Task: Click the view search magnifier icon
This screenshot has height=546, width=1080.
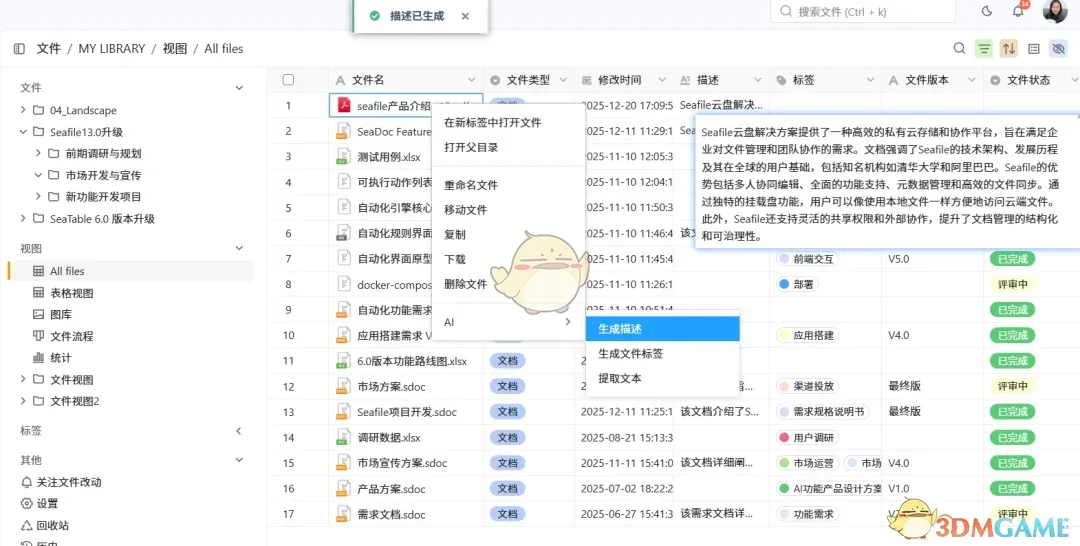Action: 959,49
